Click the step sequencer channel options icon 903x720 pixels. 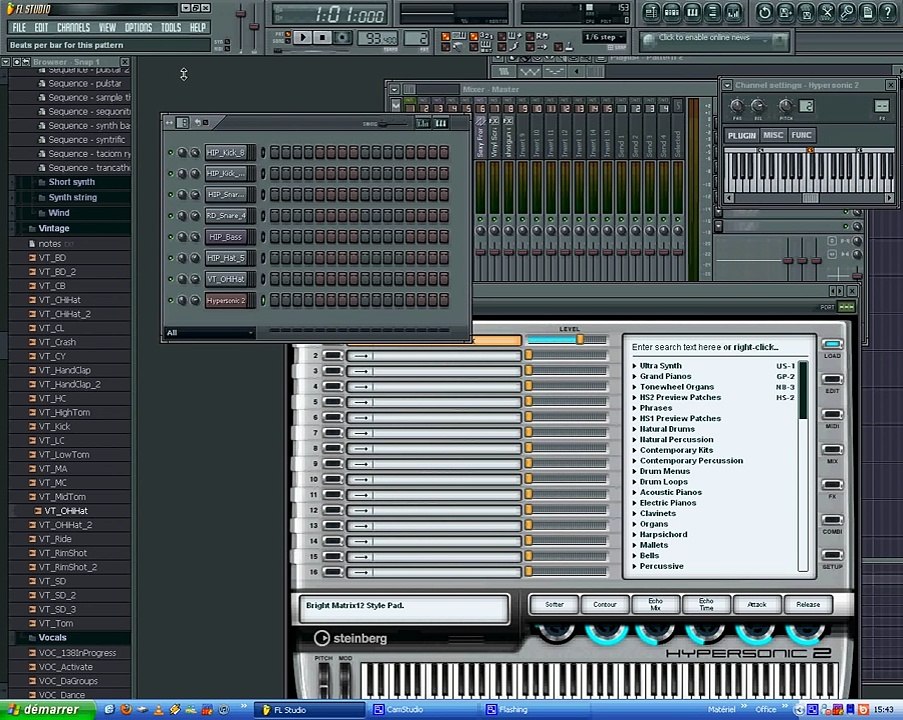182,123
